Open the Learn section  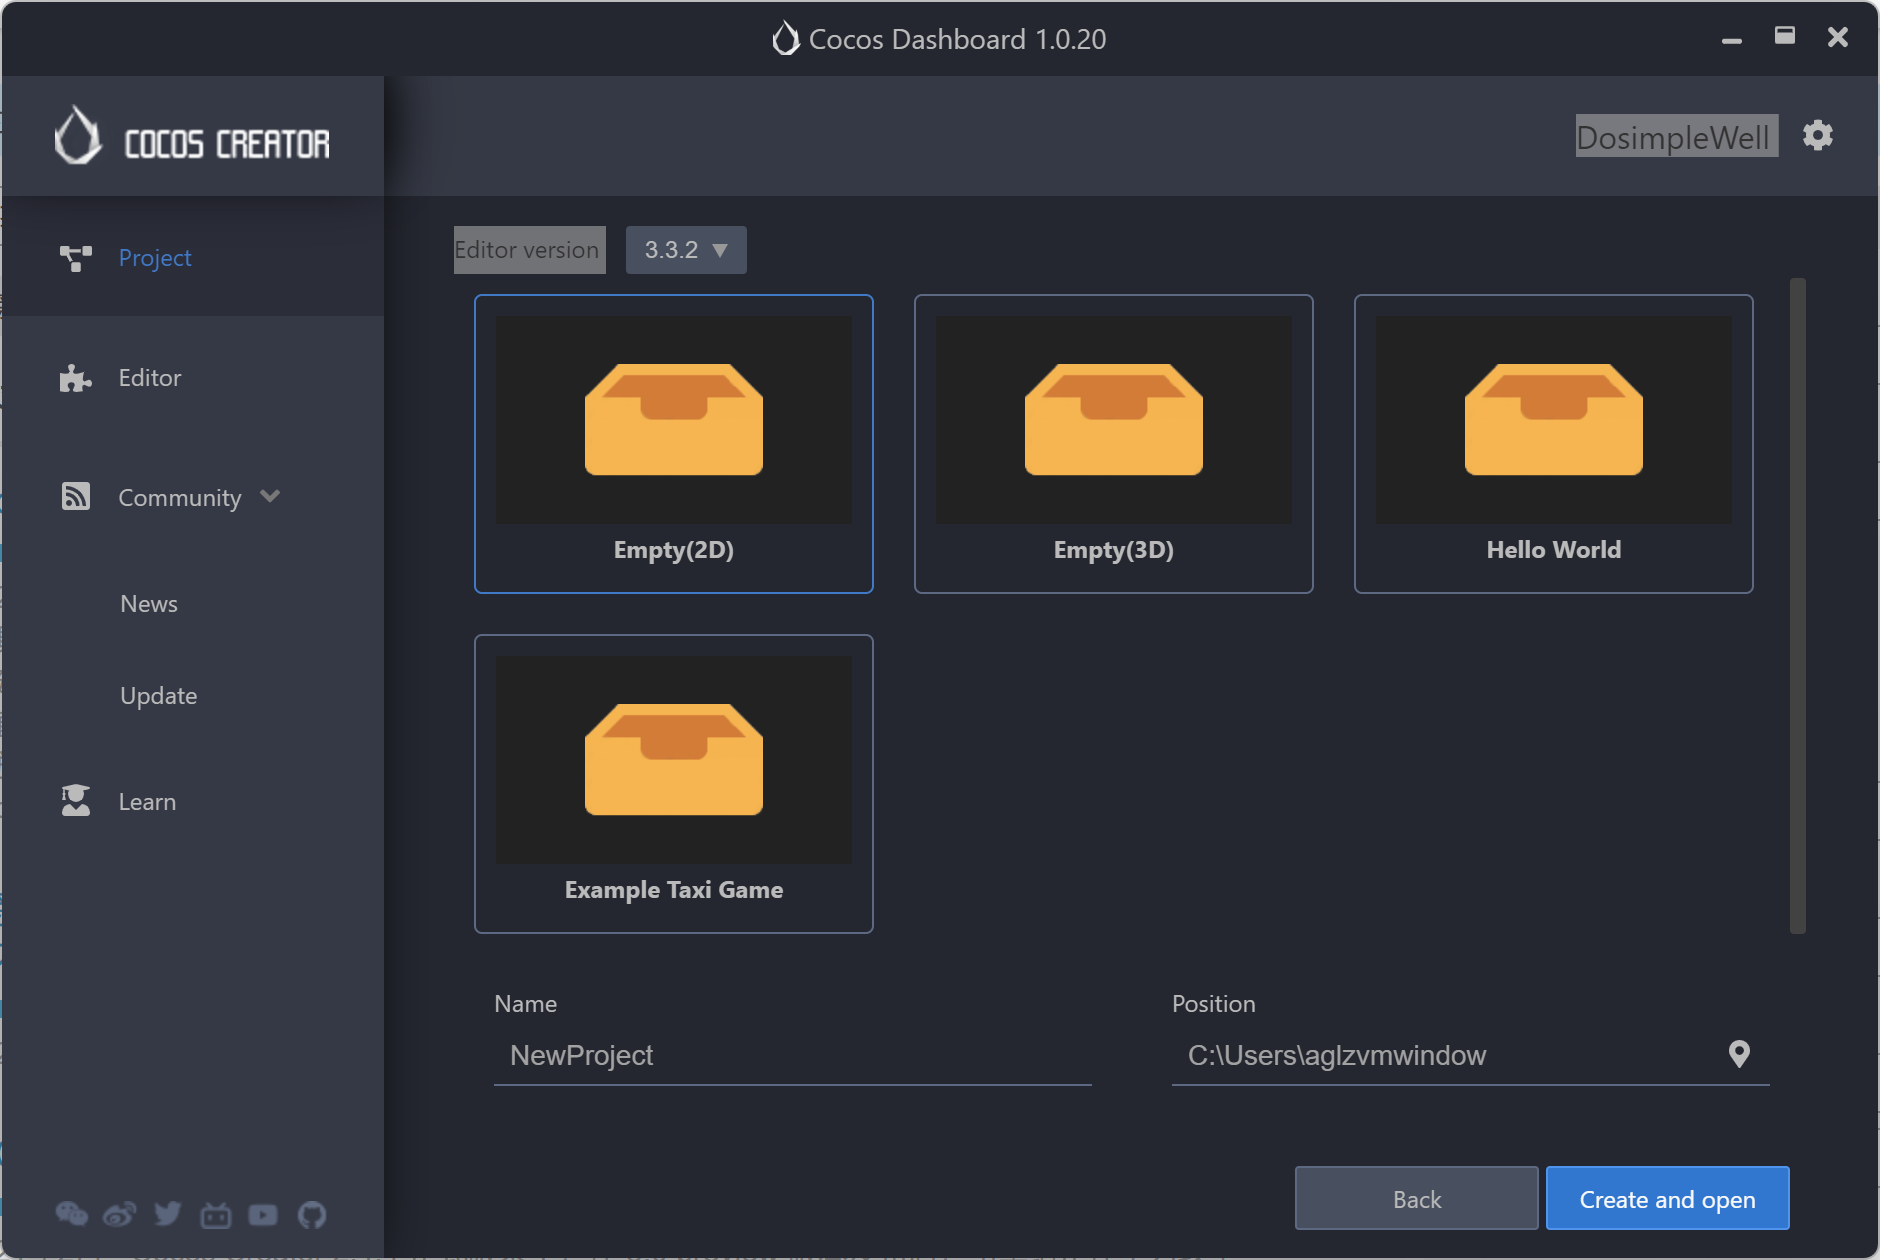click(192, 801)
